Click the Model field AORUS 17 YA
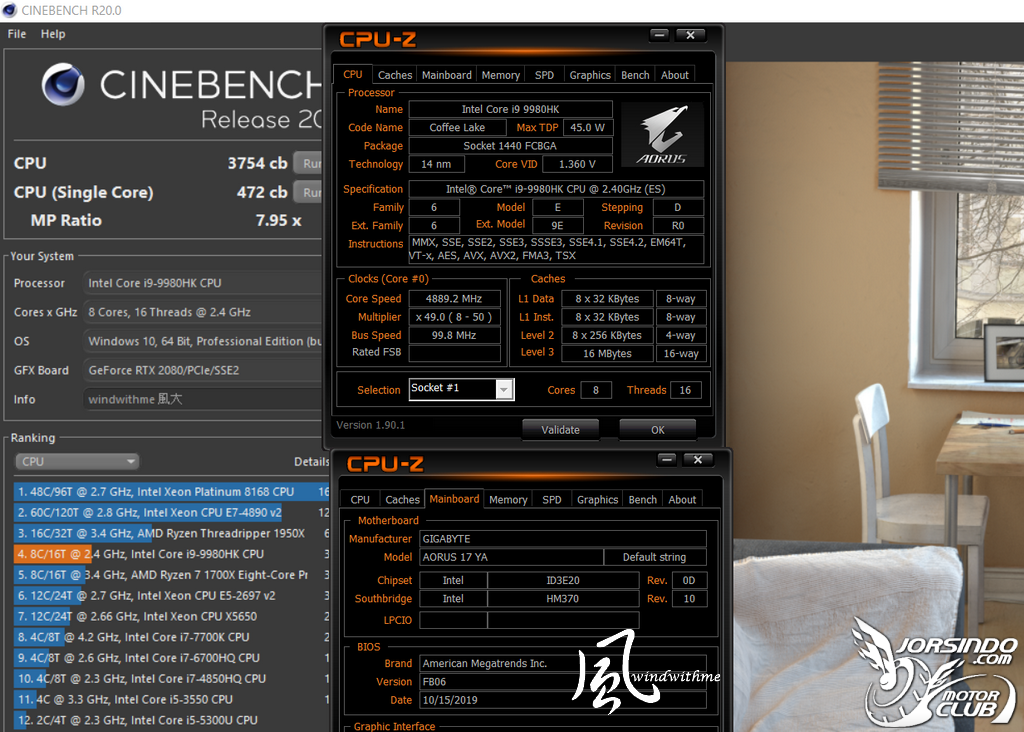 click(511, 557)
